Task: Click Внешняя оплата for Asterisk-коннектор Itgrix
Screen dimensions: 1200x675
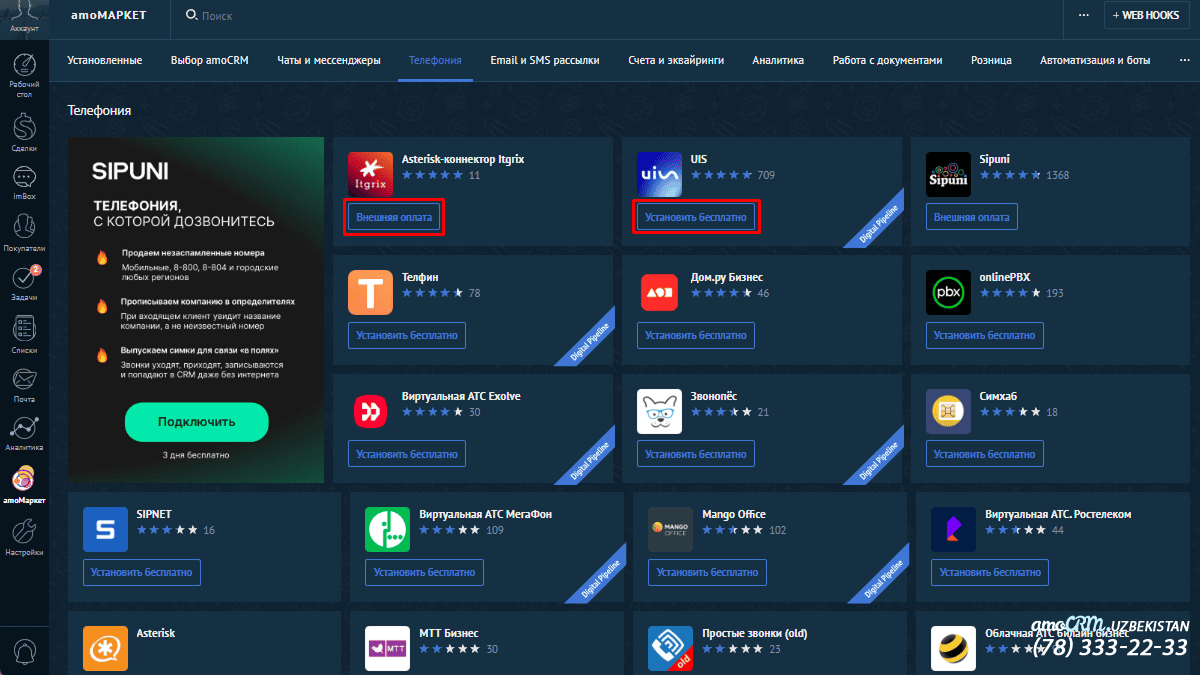Action: pyautogui.click(x=393, y=217)
